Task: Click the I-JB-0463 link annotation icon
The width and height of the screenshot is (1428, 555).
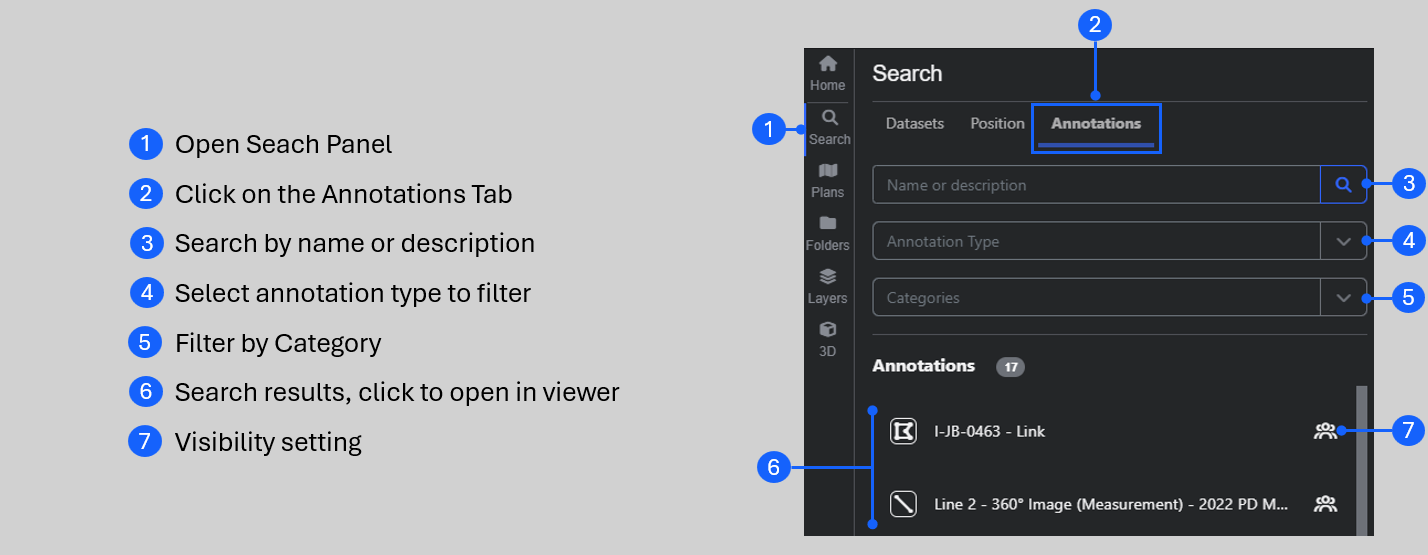Action: click(904, 431)
